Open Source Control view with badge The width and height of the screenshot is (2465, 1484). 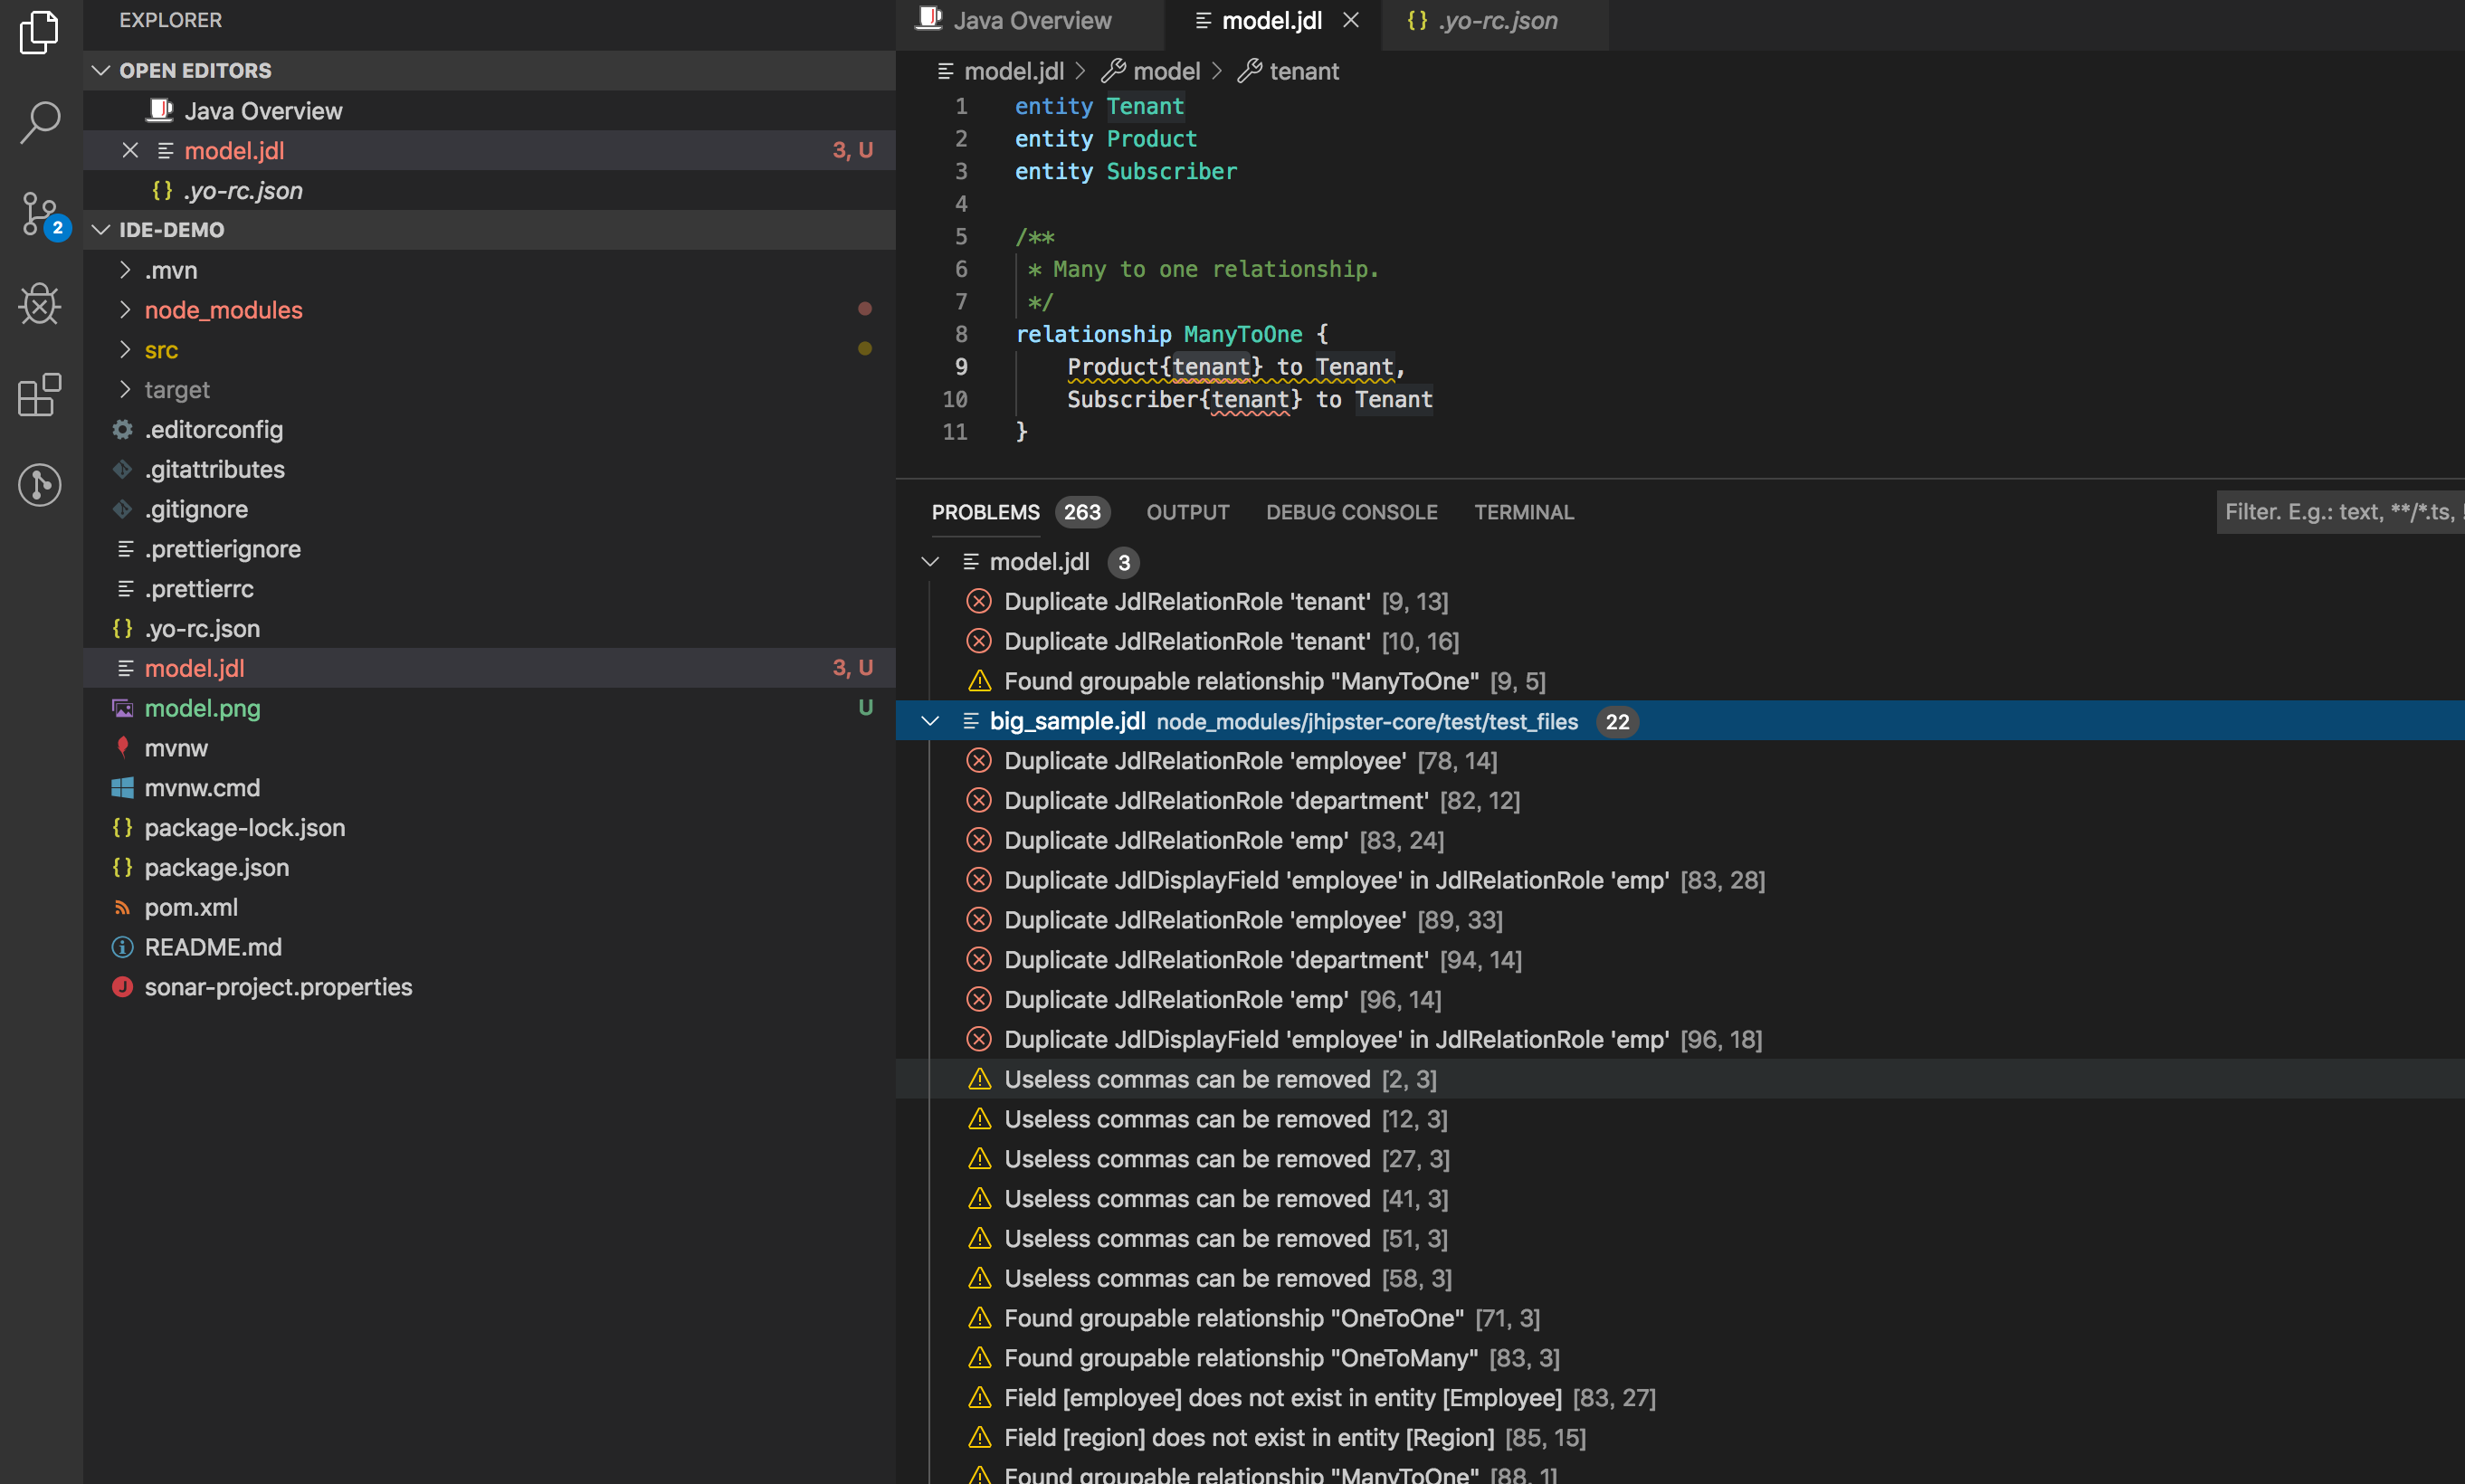[39, 213]
